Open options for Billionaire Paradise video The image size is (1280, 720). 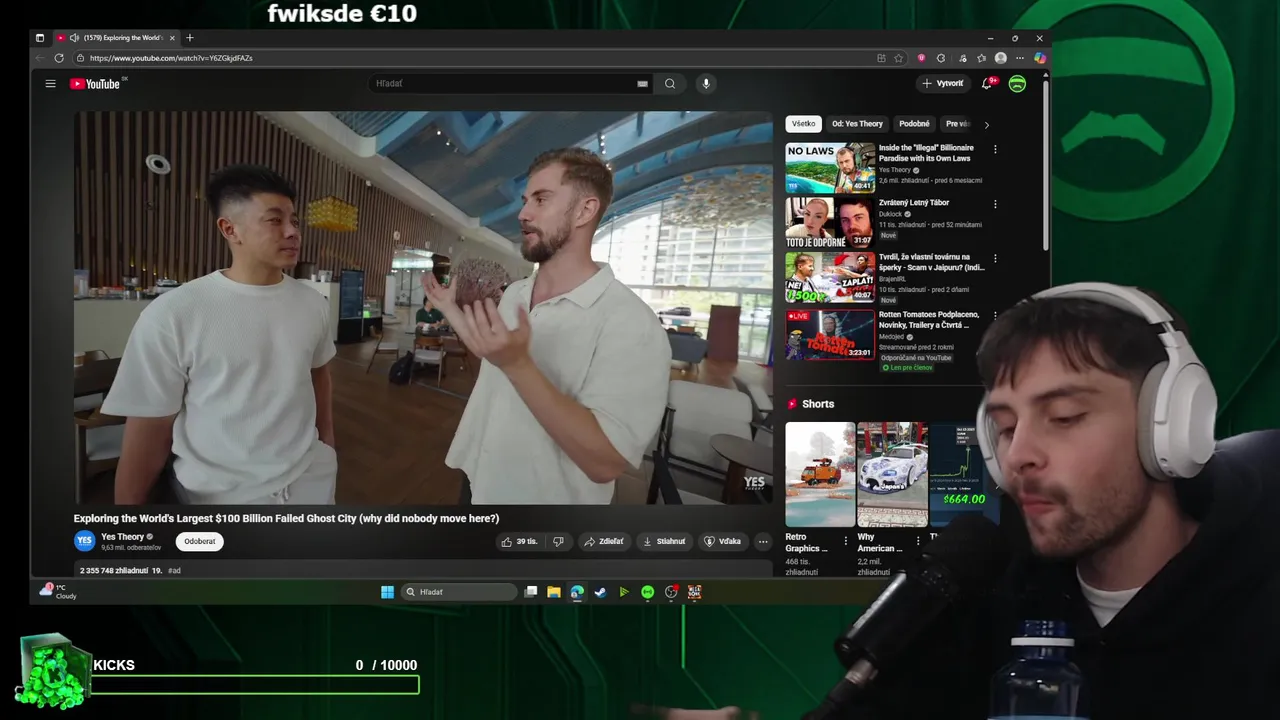tap(995, 150)
